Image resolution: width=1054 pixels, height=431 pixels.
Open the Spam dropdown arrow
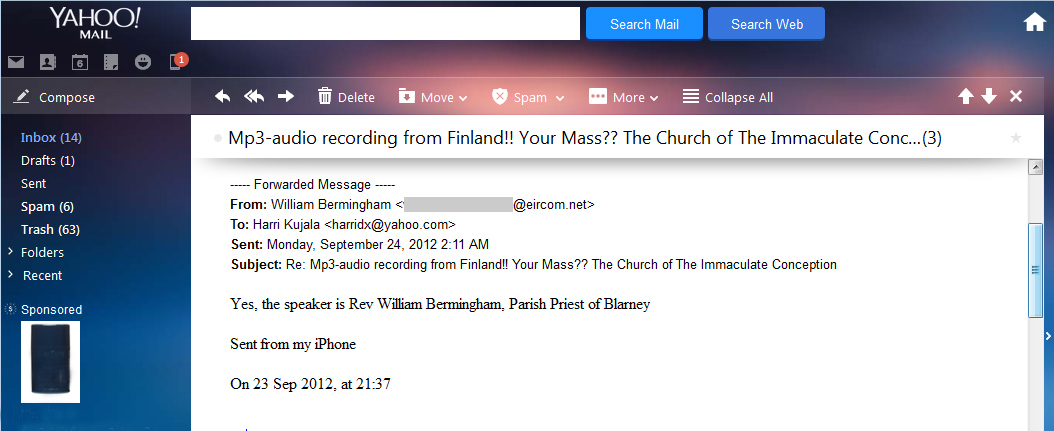pos(559,98)
